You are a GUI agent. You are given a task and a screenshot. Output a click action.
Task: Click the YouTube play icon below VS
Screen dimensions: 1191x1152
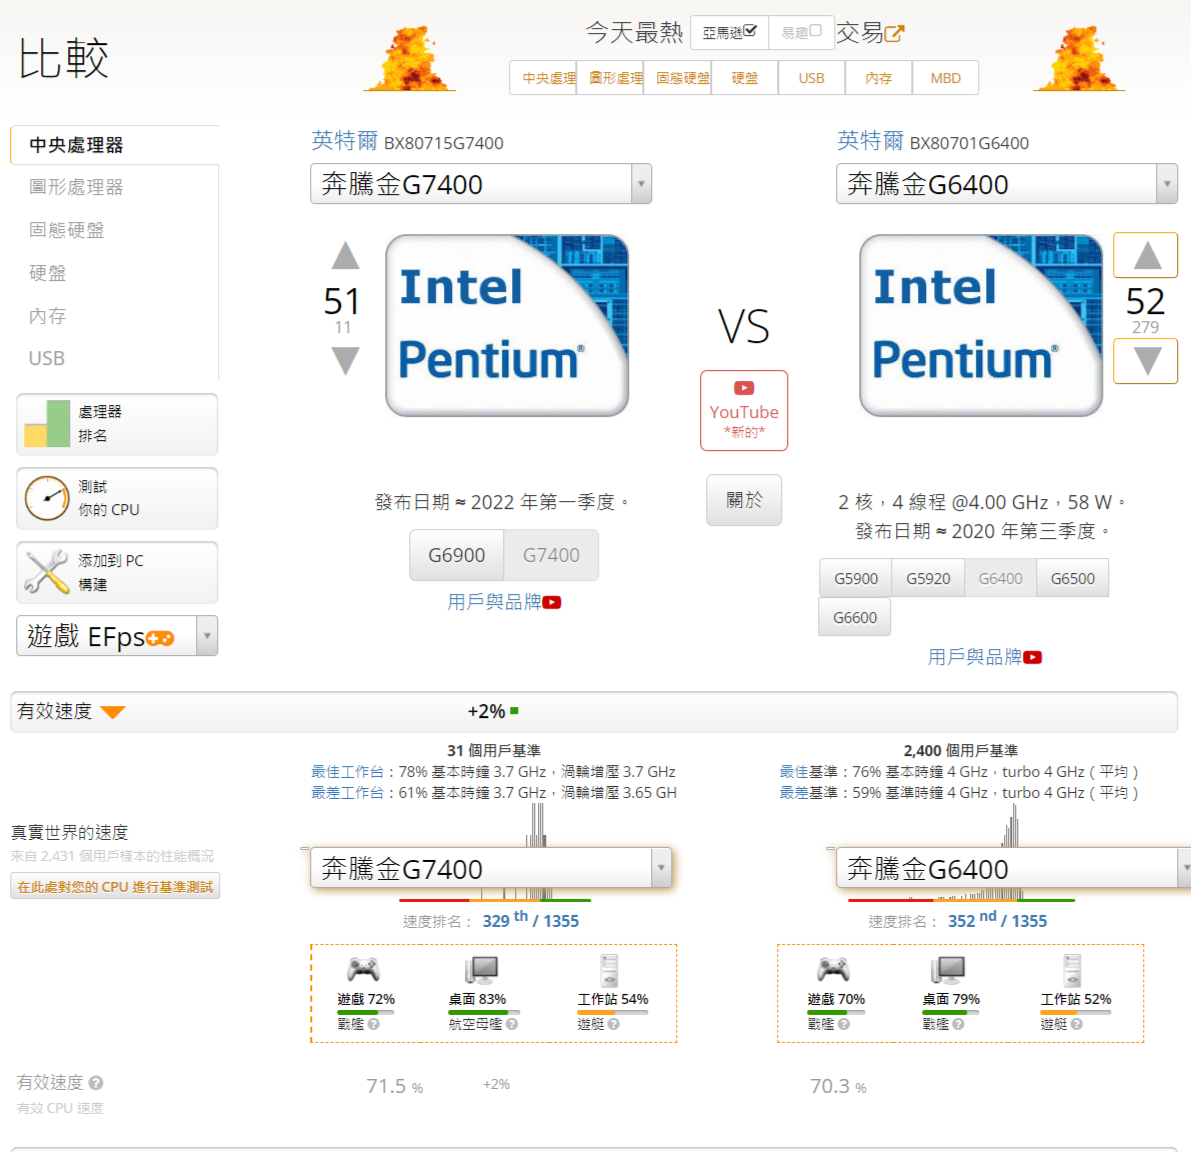pyautogui.click(x=744, y=388)
